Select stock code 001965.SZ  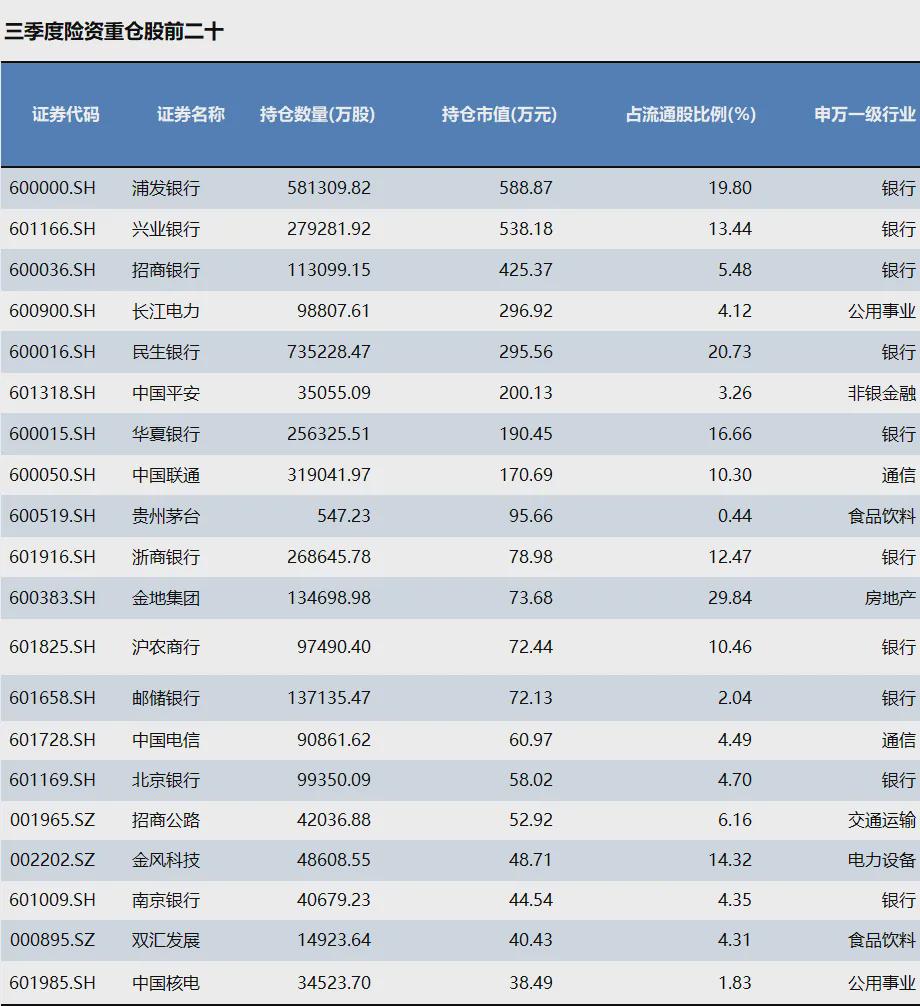point(52,821)
